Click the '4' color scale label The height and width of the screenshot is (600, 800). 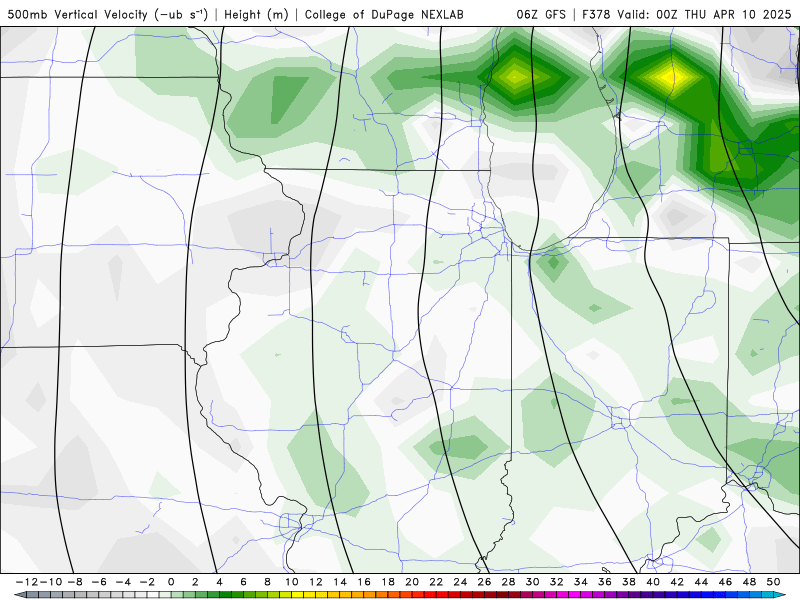pos(219,582)
